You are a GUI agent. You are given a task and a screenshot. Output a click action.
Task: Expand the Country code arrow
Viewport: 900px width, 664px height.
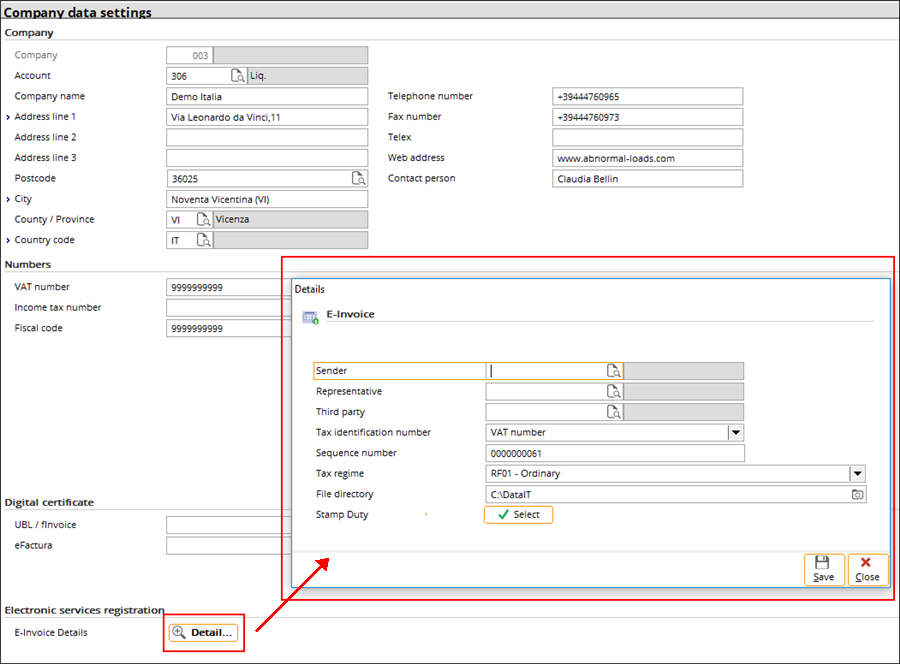click(x=8, y=241)
